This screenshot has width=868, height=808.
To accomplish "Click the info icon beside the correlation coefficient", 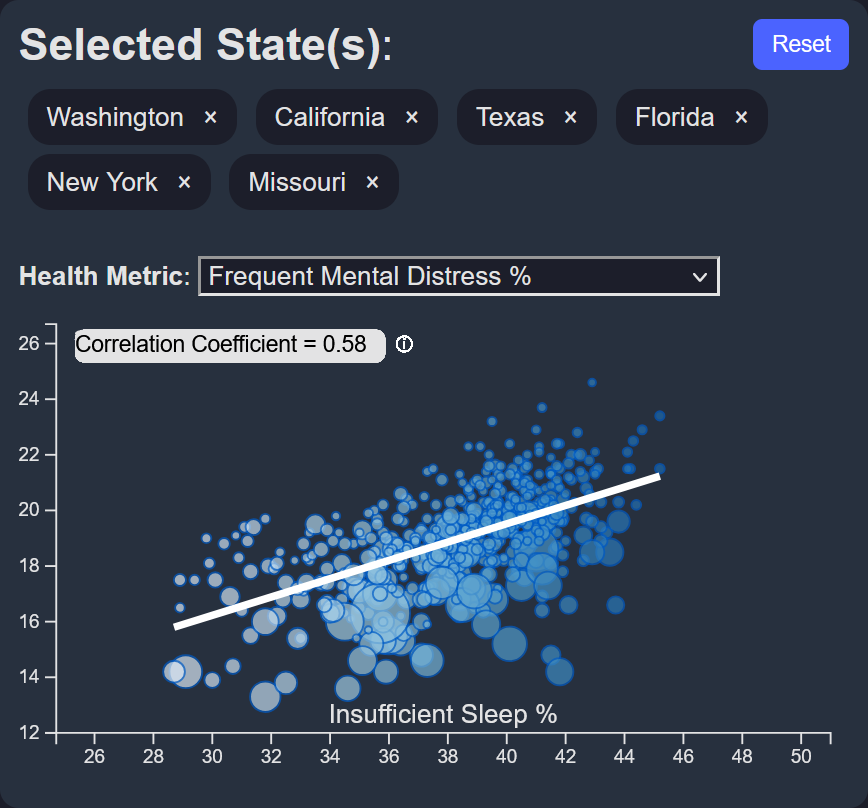I will pos(404,345).
